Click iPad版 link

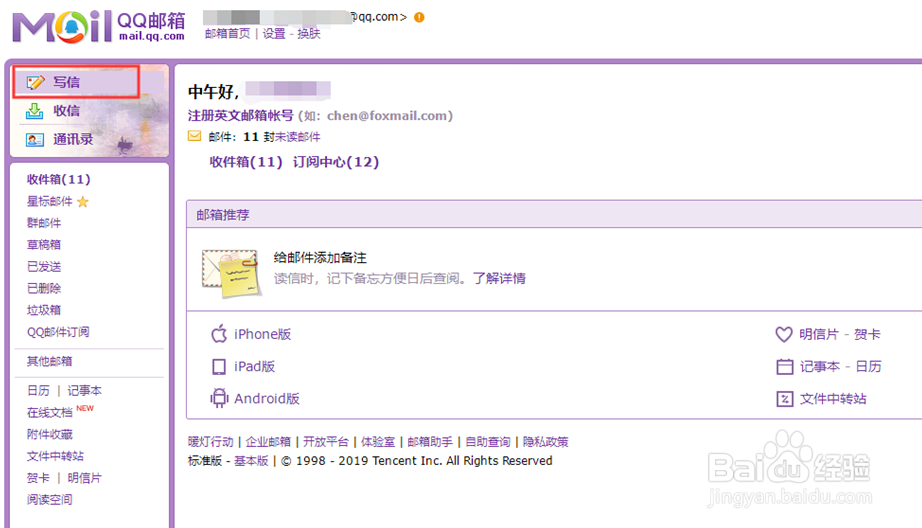[255, 366]
